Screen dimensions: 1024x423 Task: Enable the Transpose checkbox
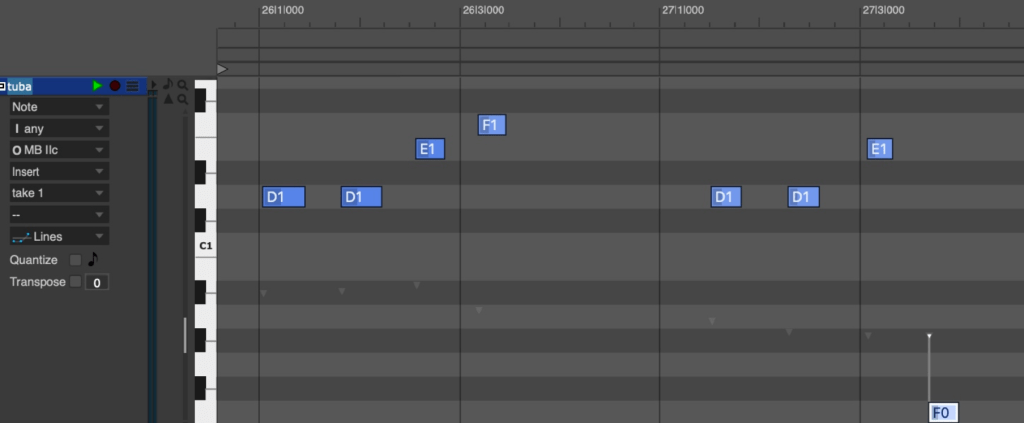pyautogui.click(x=75, y=282)
